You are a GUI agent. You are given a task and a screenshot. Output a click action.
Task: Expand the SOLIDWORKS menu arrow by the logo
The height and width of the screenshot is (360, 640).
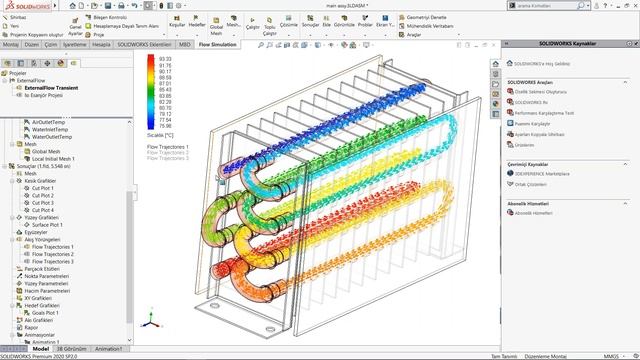coord(55,6)
